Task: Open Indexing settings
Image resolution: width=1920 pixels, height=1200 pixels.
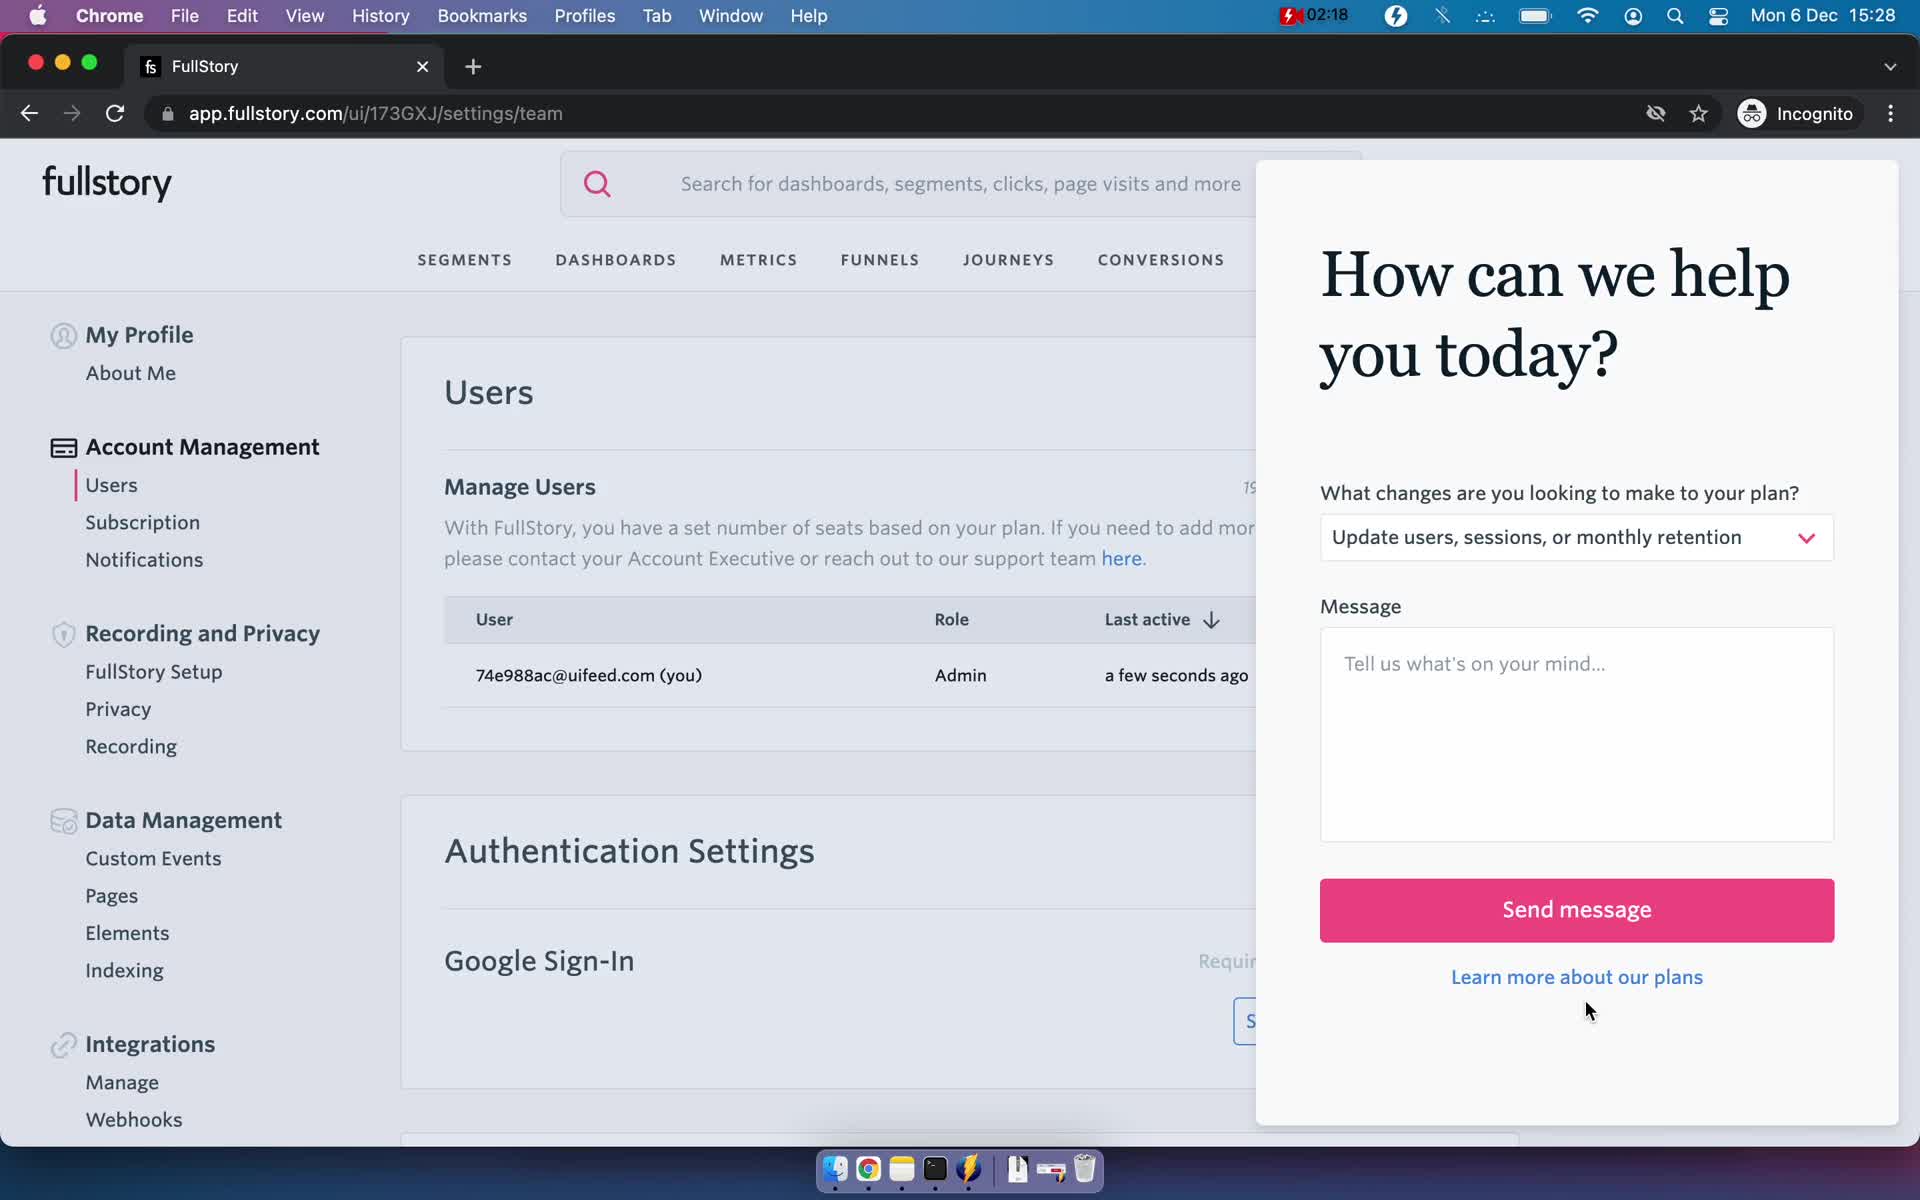Action: (x=124, y=971)
